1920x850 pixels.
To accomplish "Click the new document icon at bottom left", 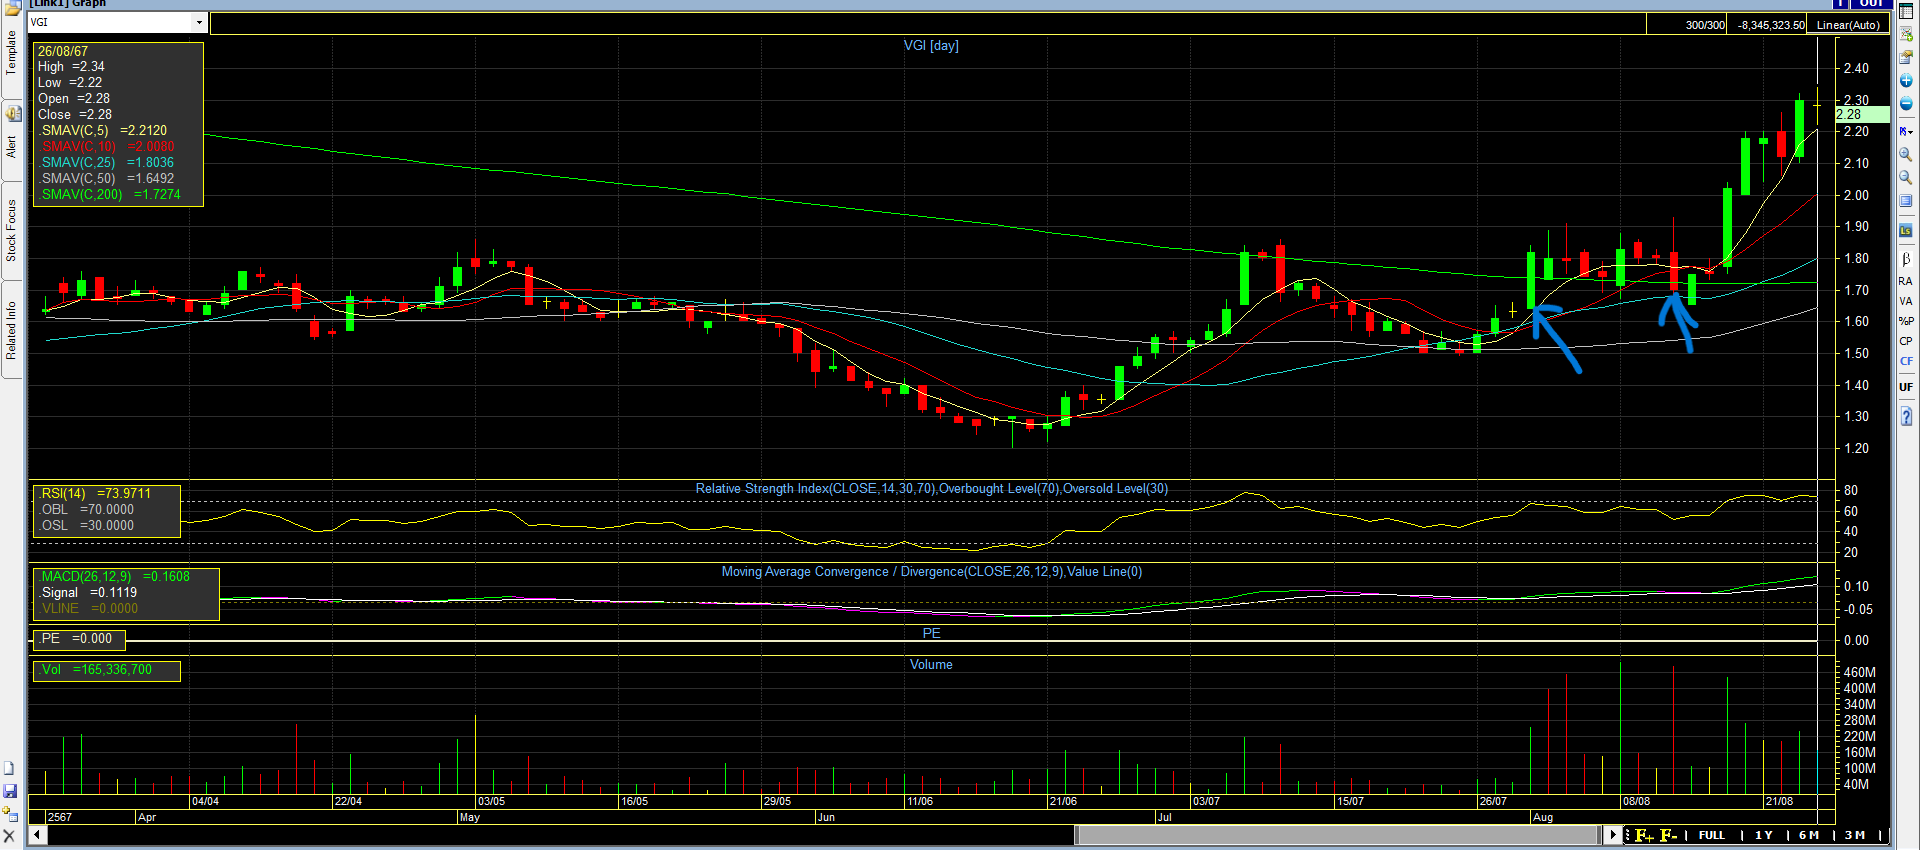I will 9,768.
